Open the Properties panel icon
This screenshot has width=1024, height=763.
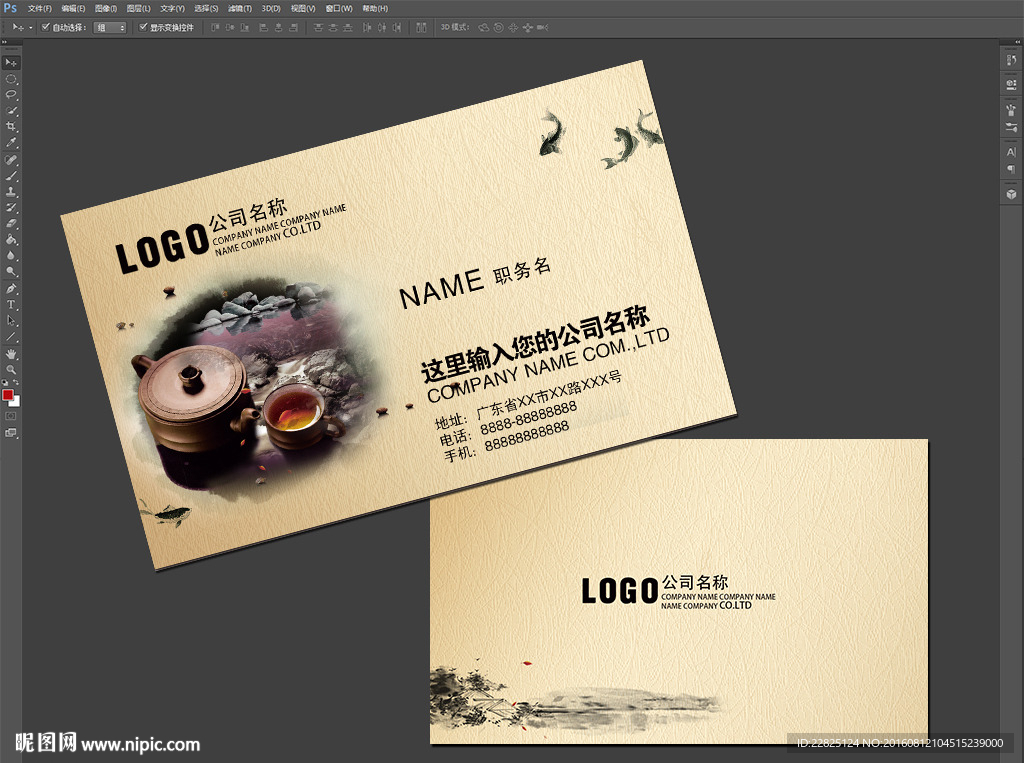pyautogui.click(x=1011, y=84)
